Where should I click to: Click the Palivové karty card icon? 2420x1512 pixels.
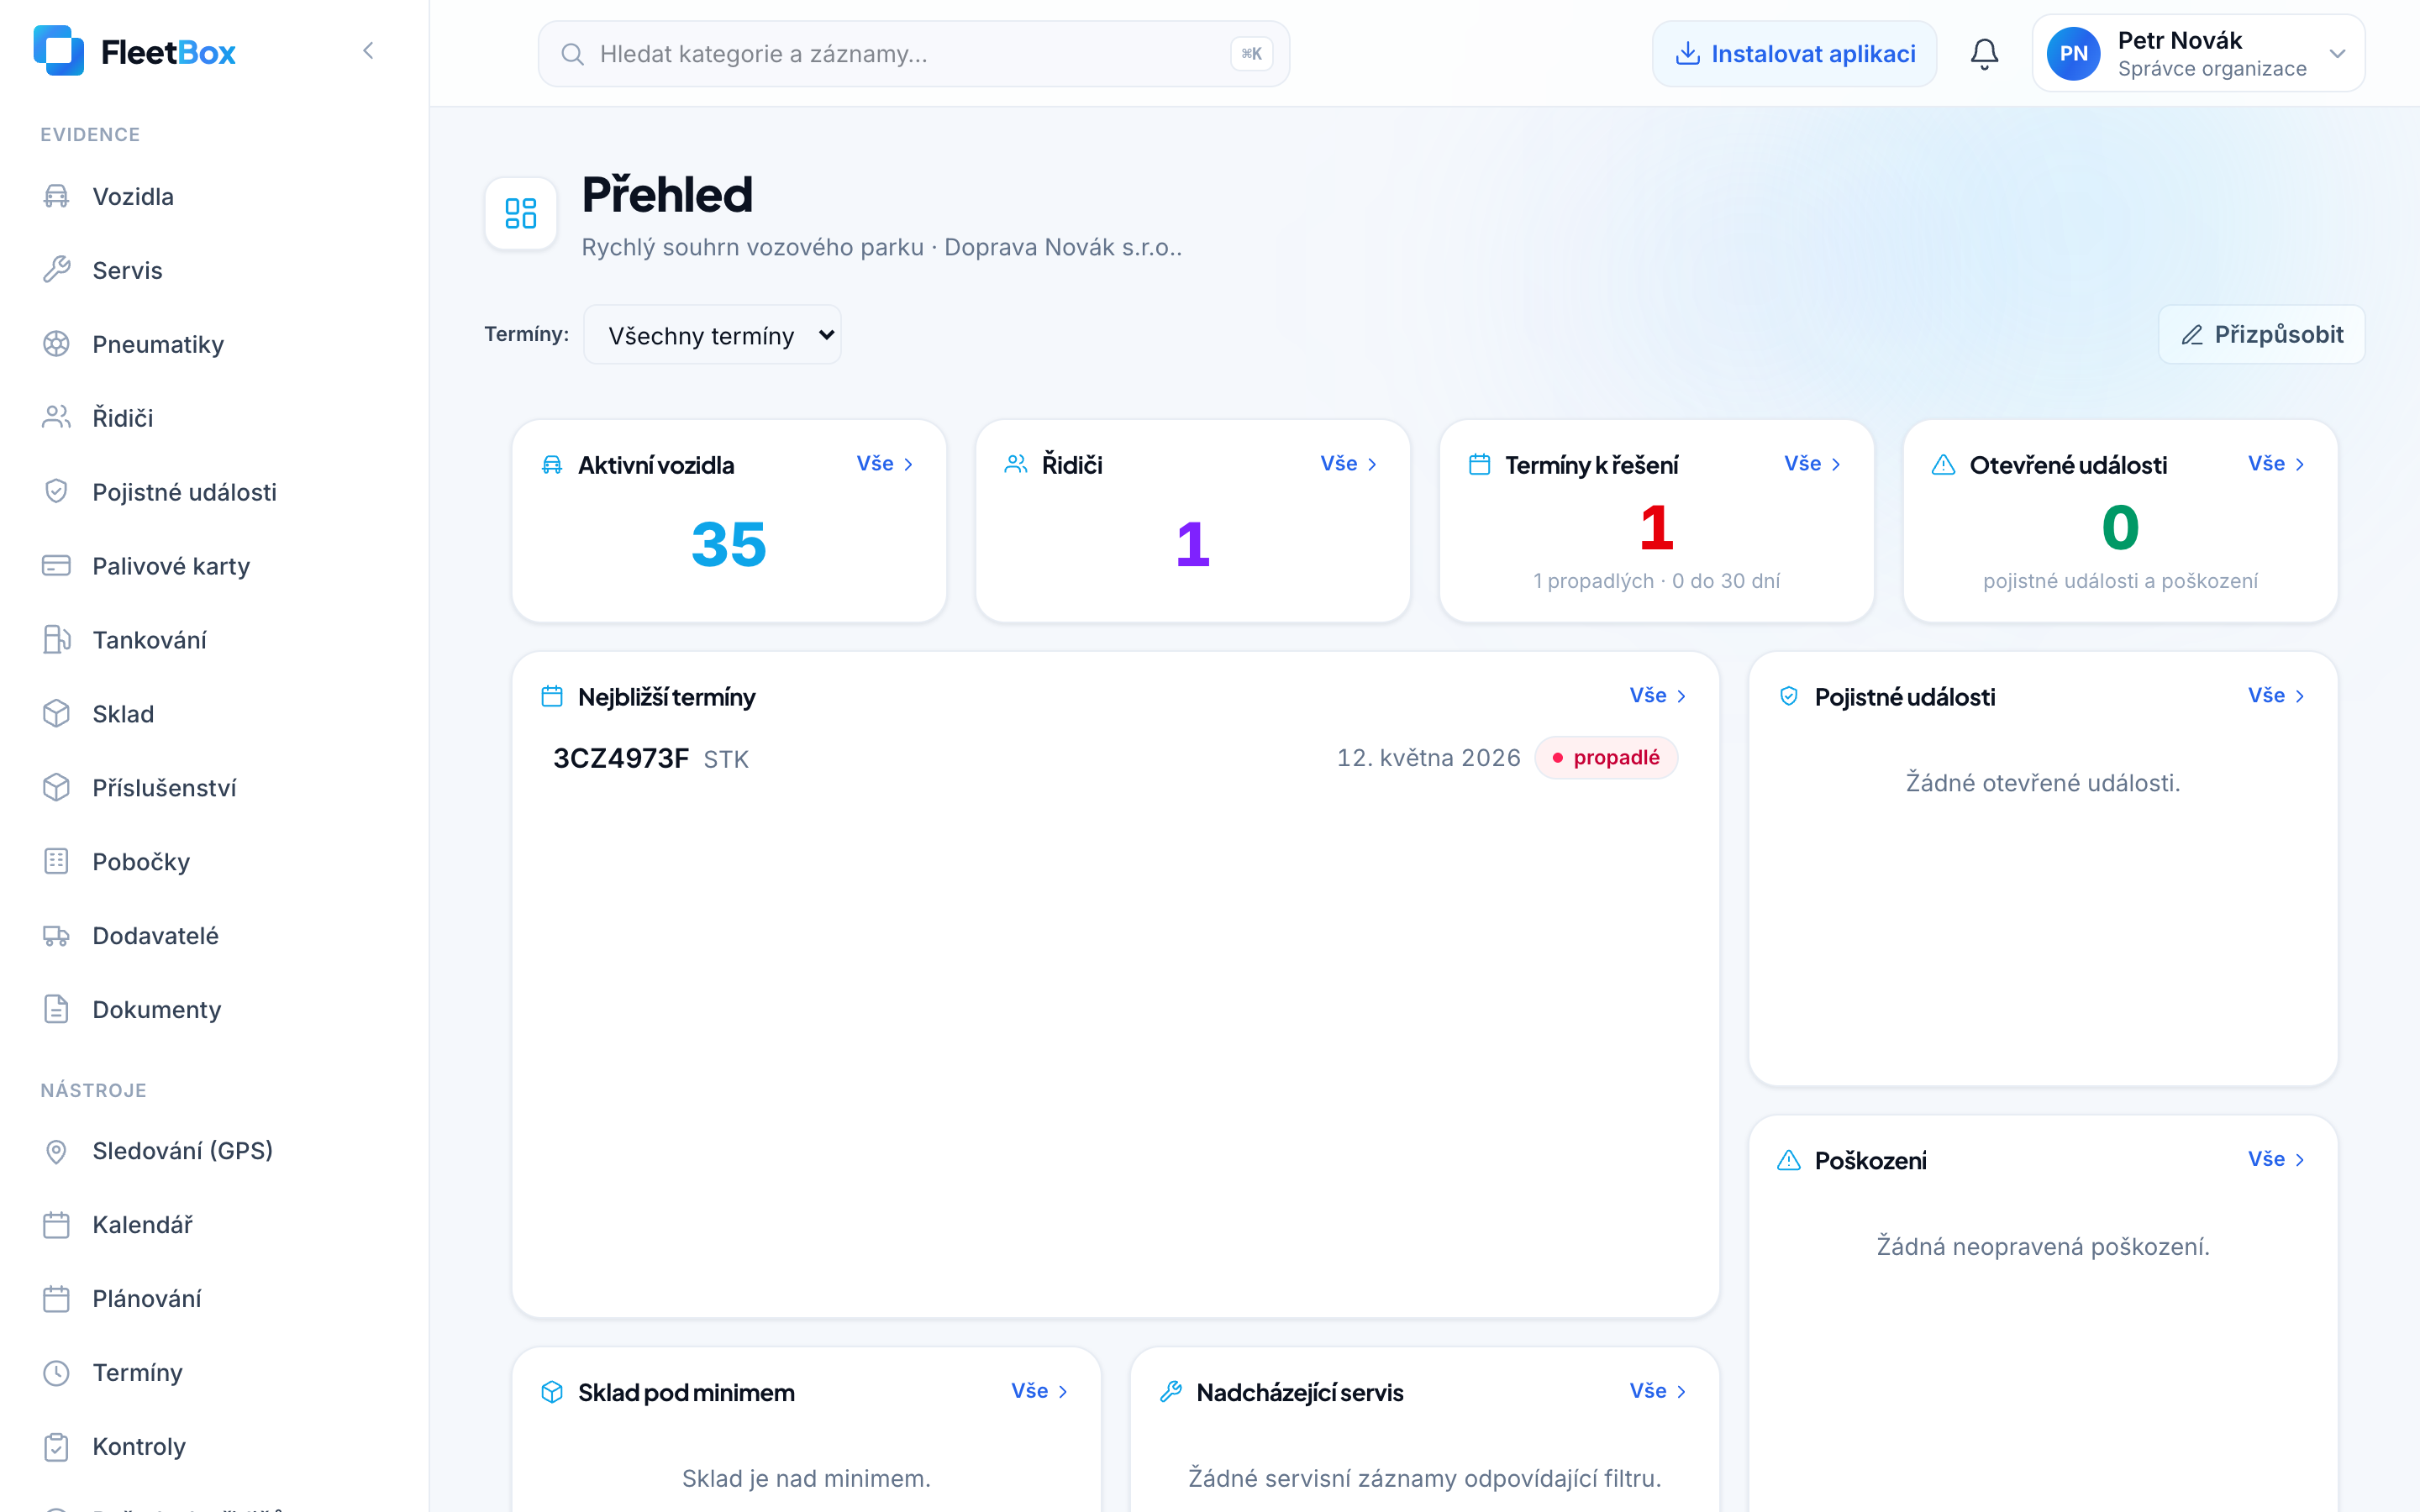pyautogui.click(x=56, y=566)
